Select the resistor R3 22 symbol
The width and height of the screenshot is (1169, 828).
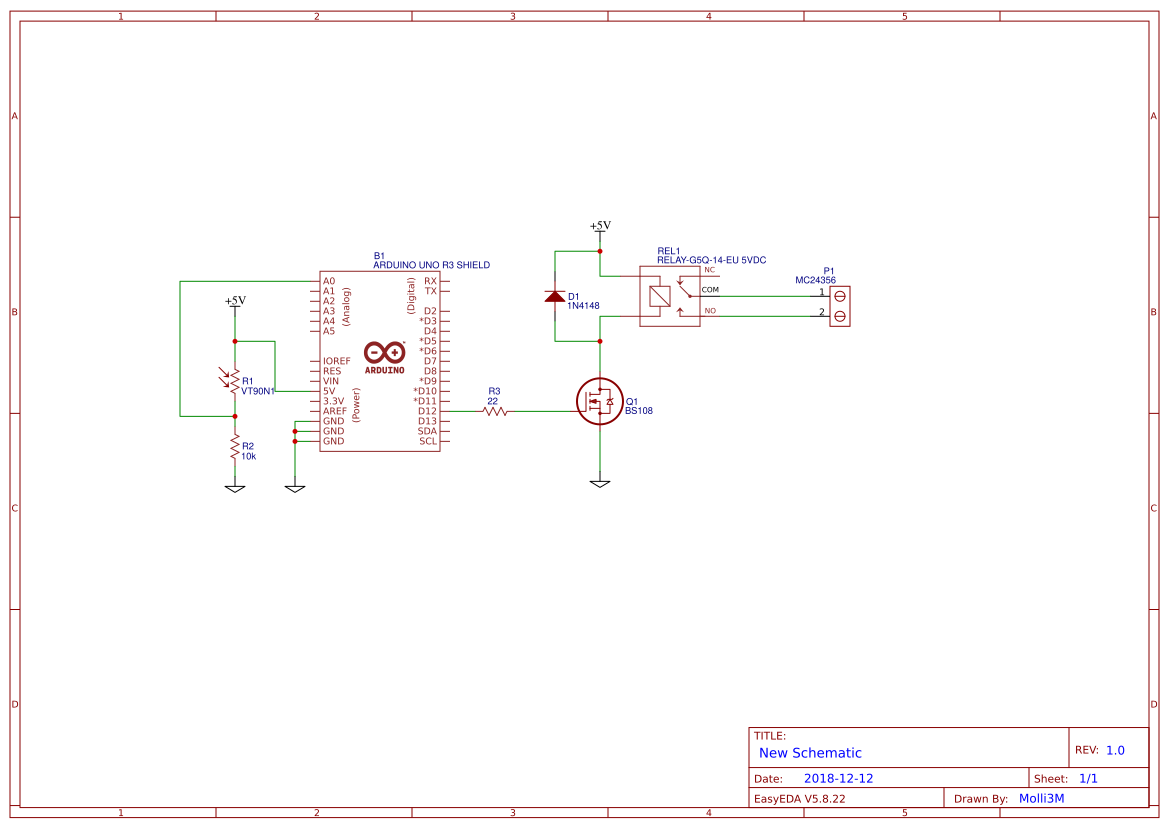coord(496,410)
